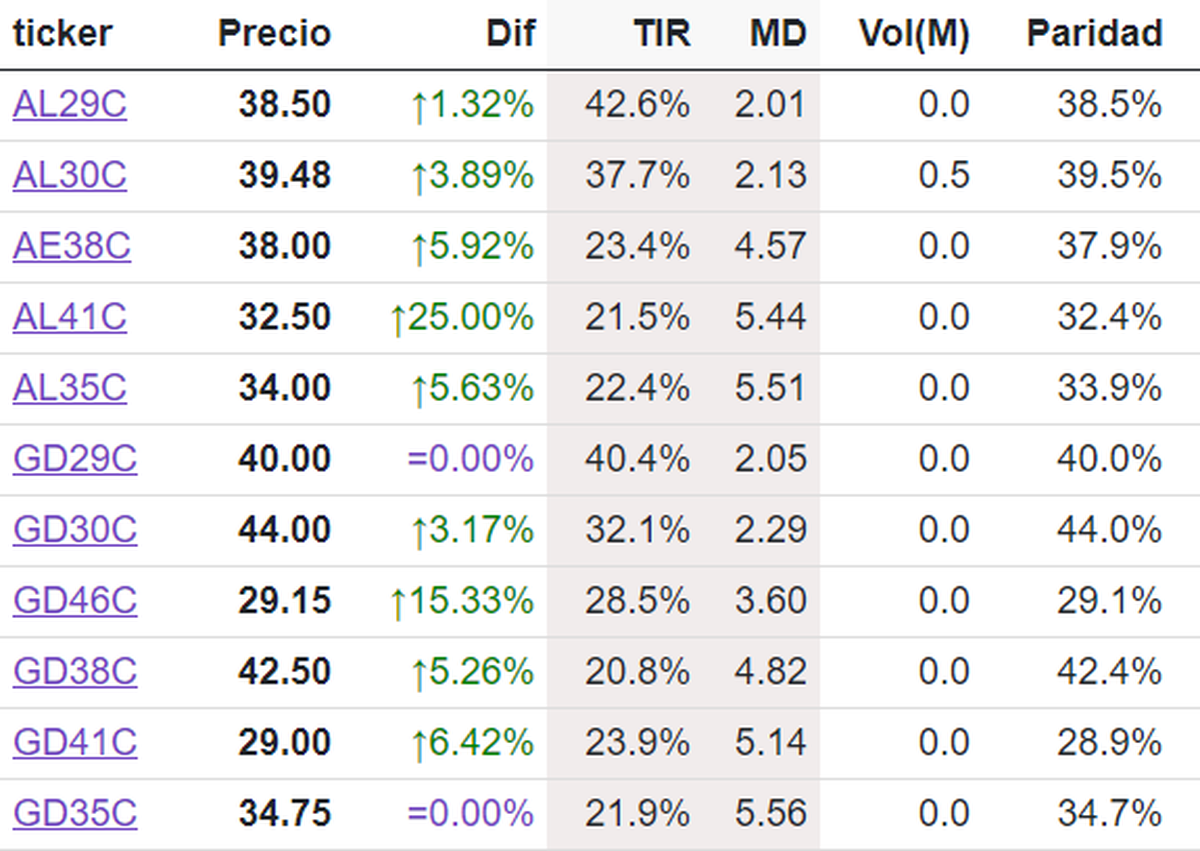Sort by the TIR column header

[x=662, y=34]
